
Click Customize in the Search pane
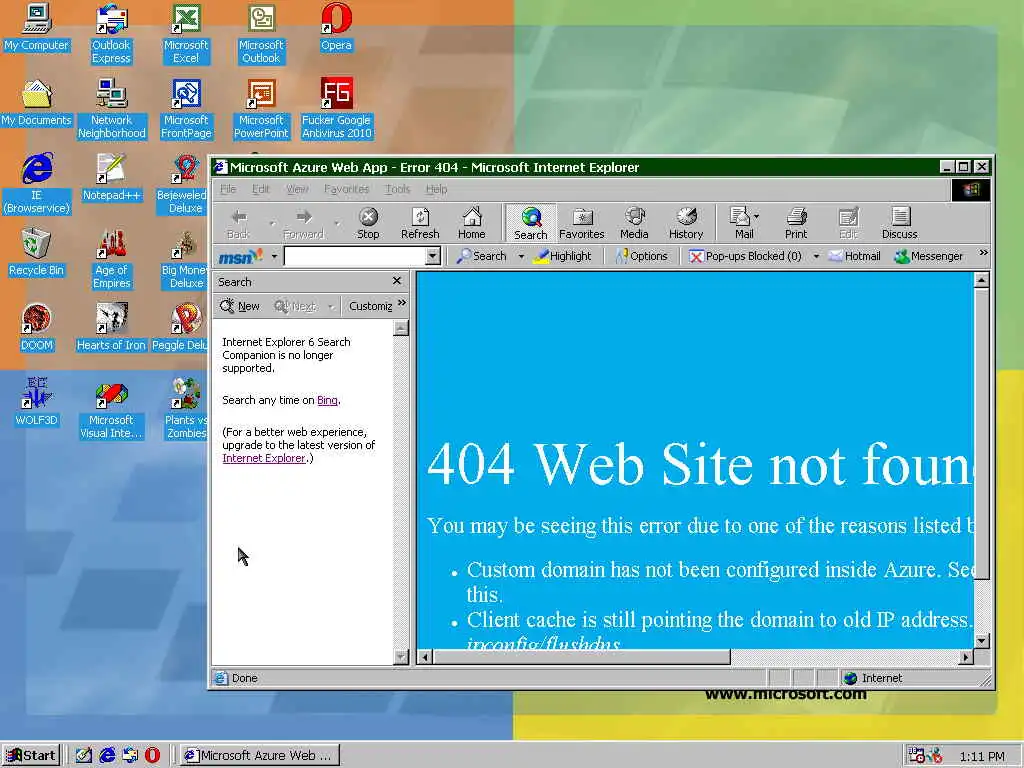(x=370, y=306)
